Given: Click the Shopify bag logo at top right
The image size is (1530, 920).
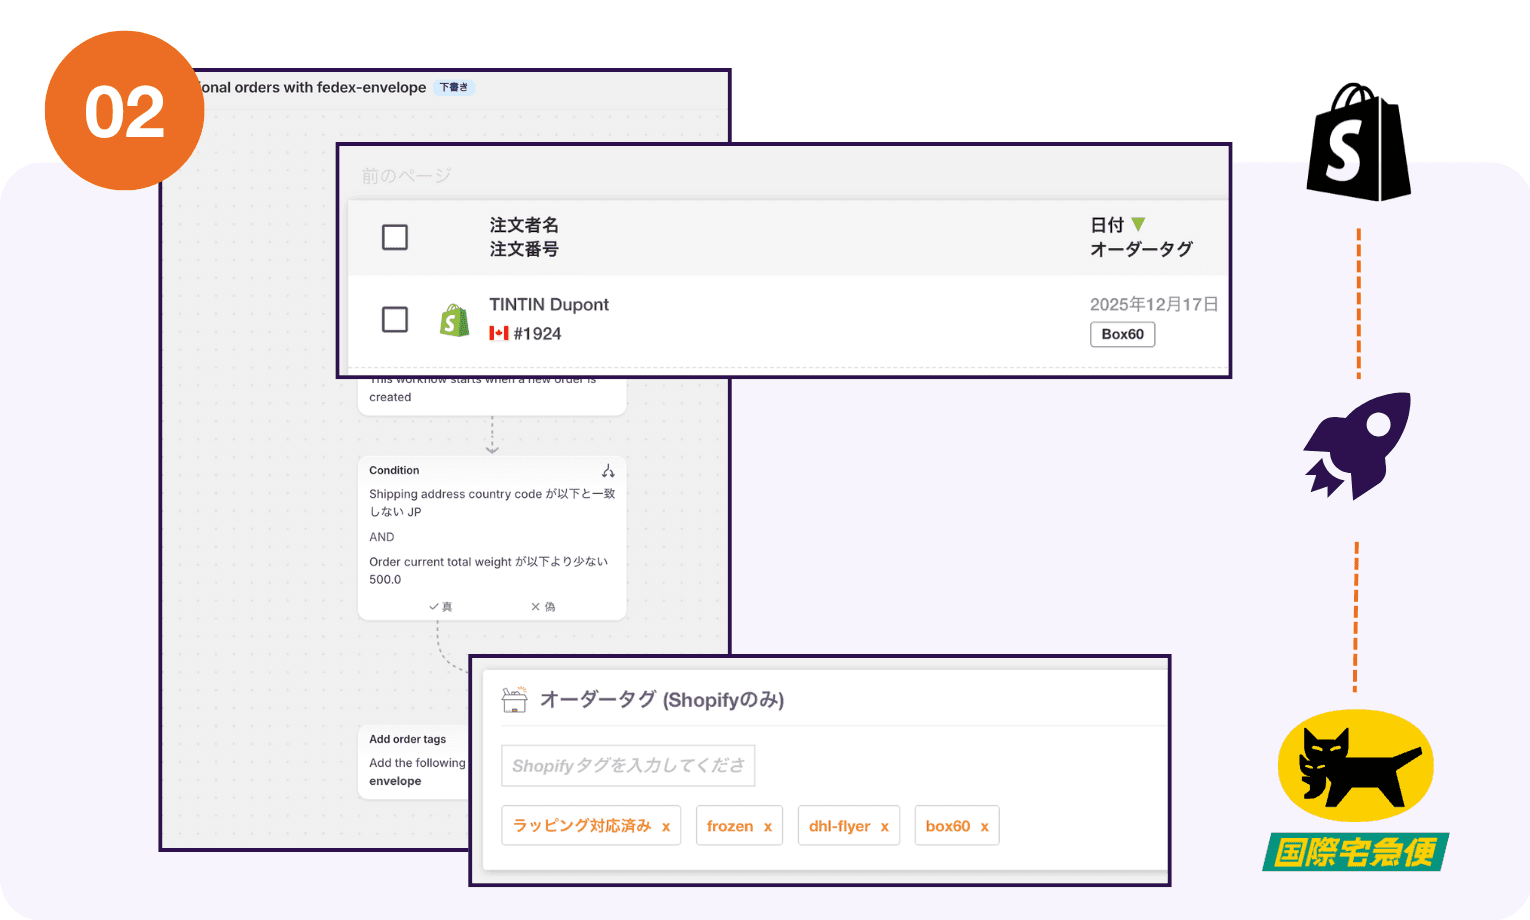Looking at the screenshot, I should (1357, 143).
